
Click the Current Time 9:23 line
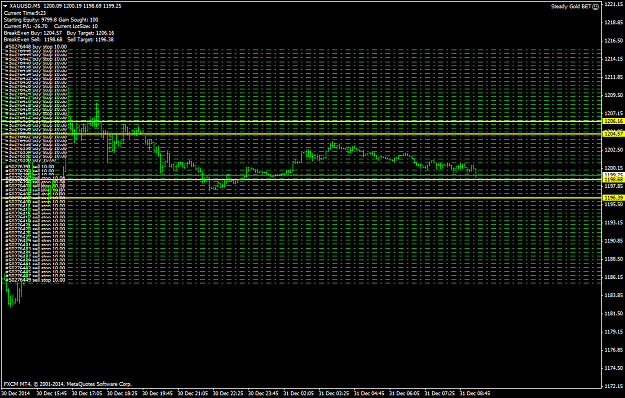(x=25, y=13)
